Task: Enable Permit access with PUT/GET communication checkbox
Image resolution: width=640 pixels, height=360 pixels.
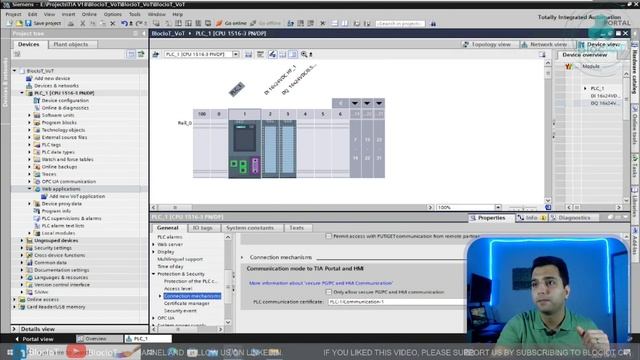Action: pos(329,236)
